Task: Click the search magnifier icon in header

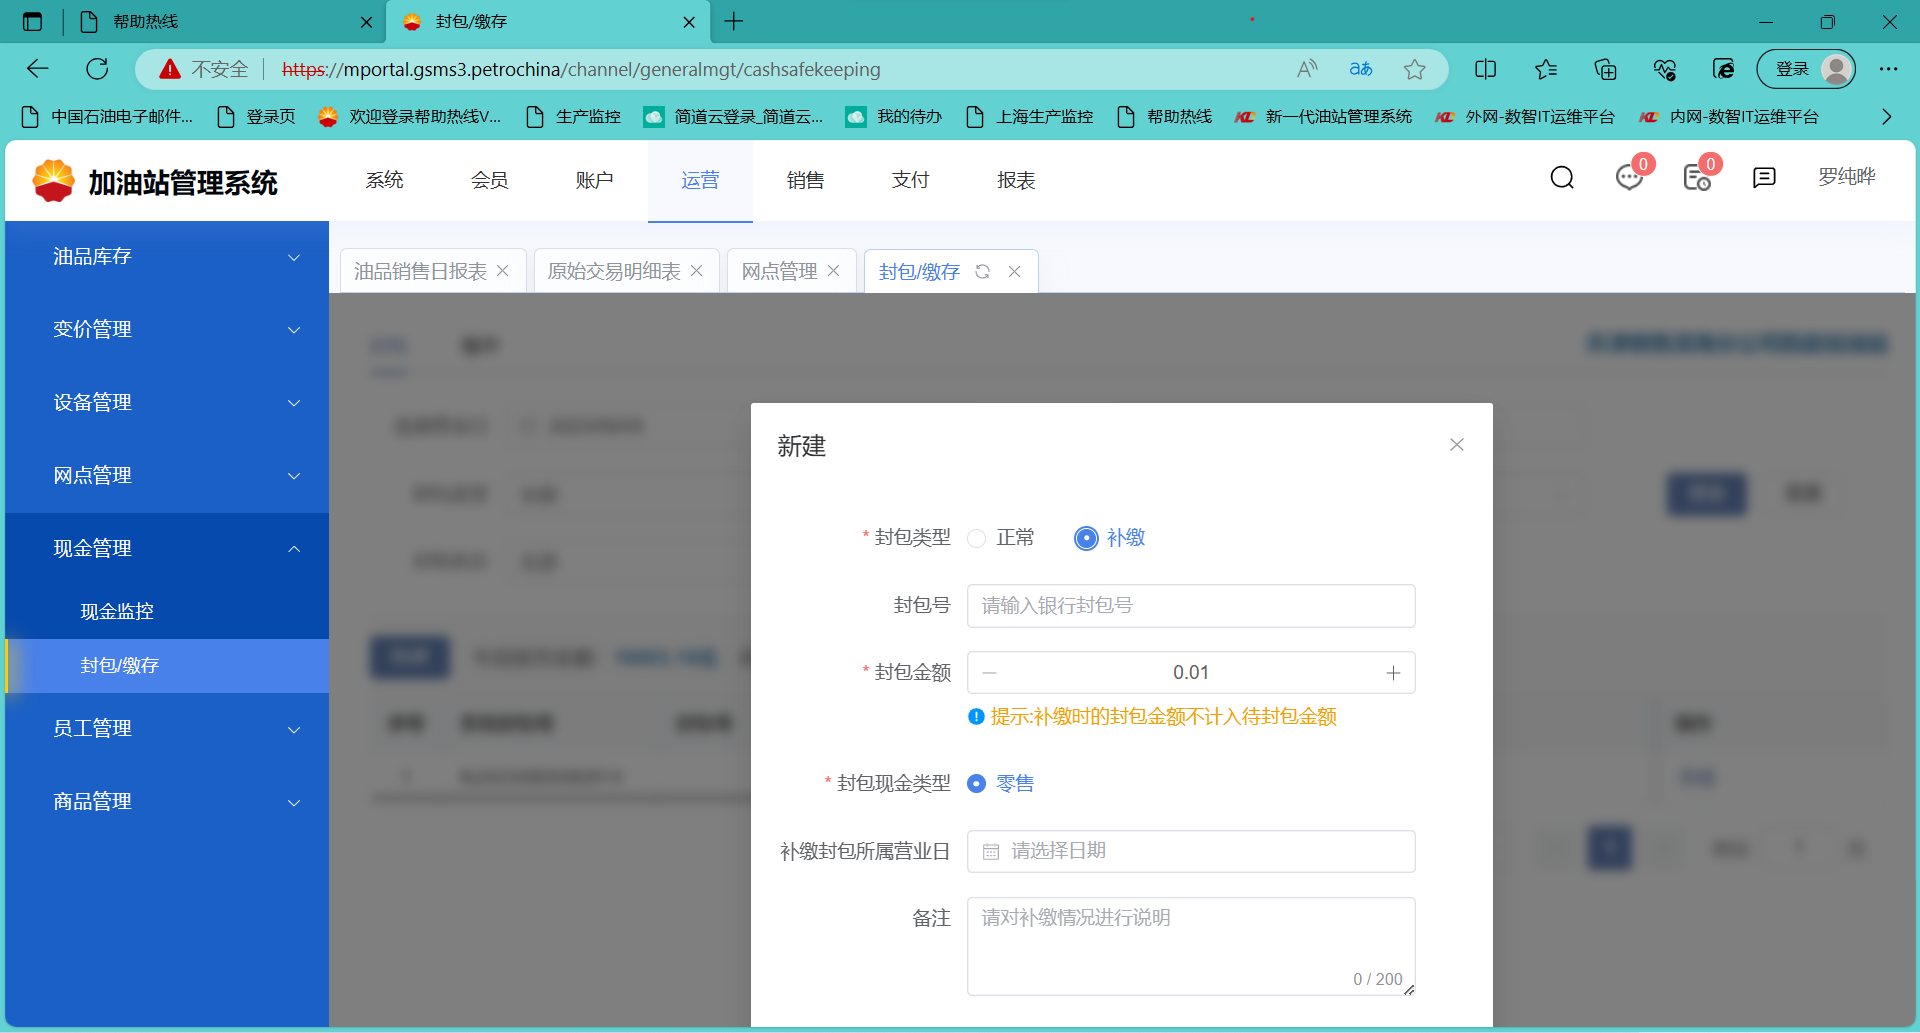Action: 1562,178
